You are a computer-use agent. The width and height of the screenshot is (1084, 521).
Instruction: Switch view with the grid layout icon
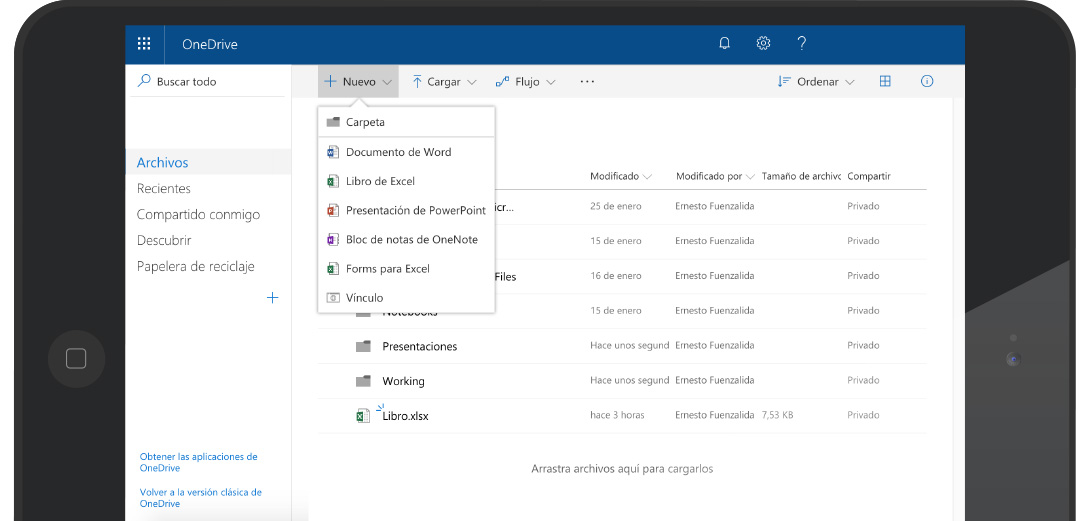(x=885, y=81)
